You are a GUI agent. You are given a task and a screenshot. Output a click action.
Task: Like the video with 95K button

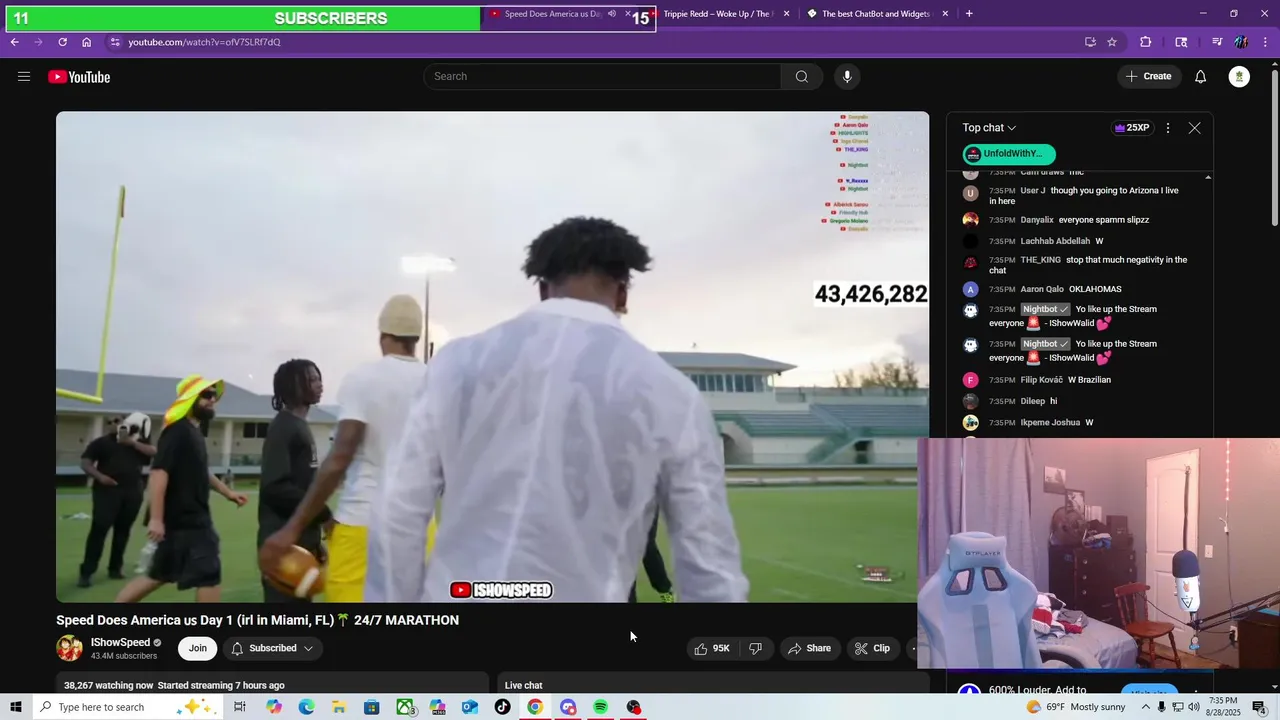click(712, 648)
